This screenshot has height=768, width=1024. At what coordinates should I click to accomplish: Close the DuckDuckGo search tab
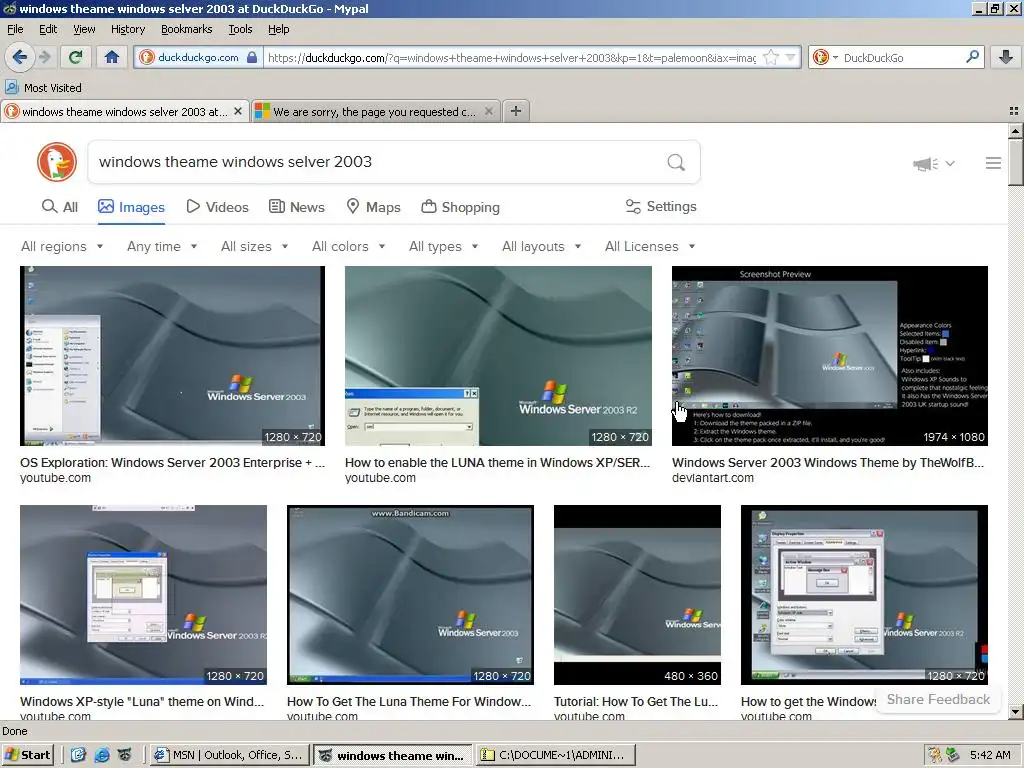[238, 112]
